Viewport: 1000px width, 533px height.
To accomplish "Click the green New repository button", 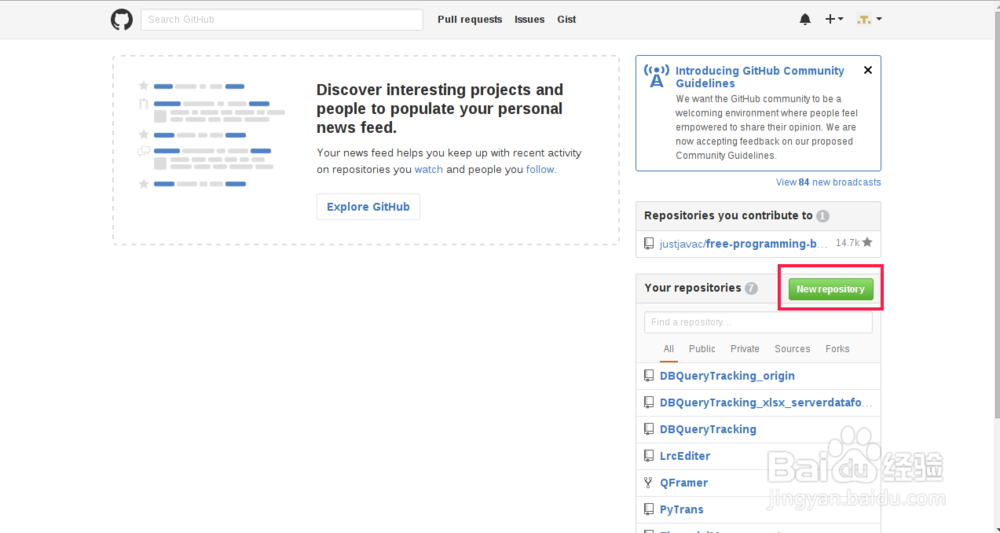I will coord(831,289).
